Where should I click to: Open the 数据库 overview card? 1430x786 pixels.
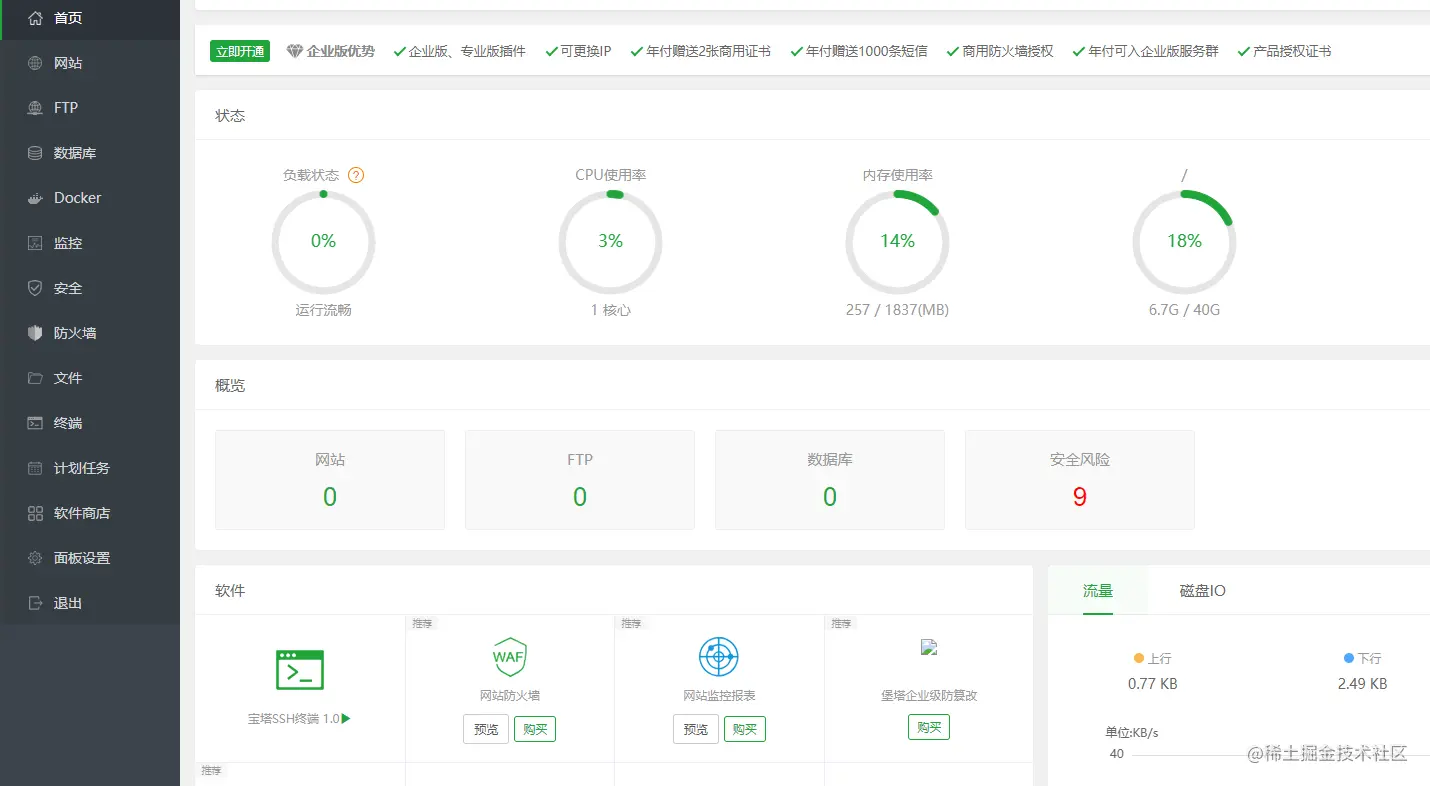830,480
